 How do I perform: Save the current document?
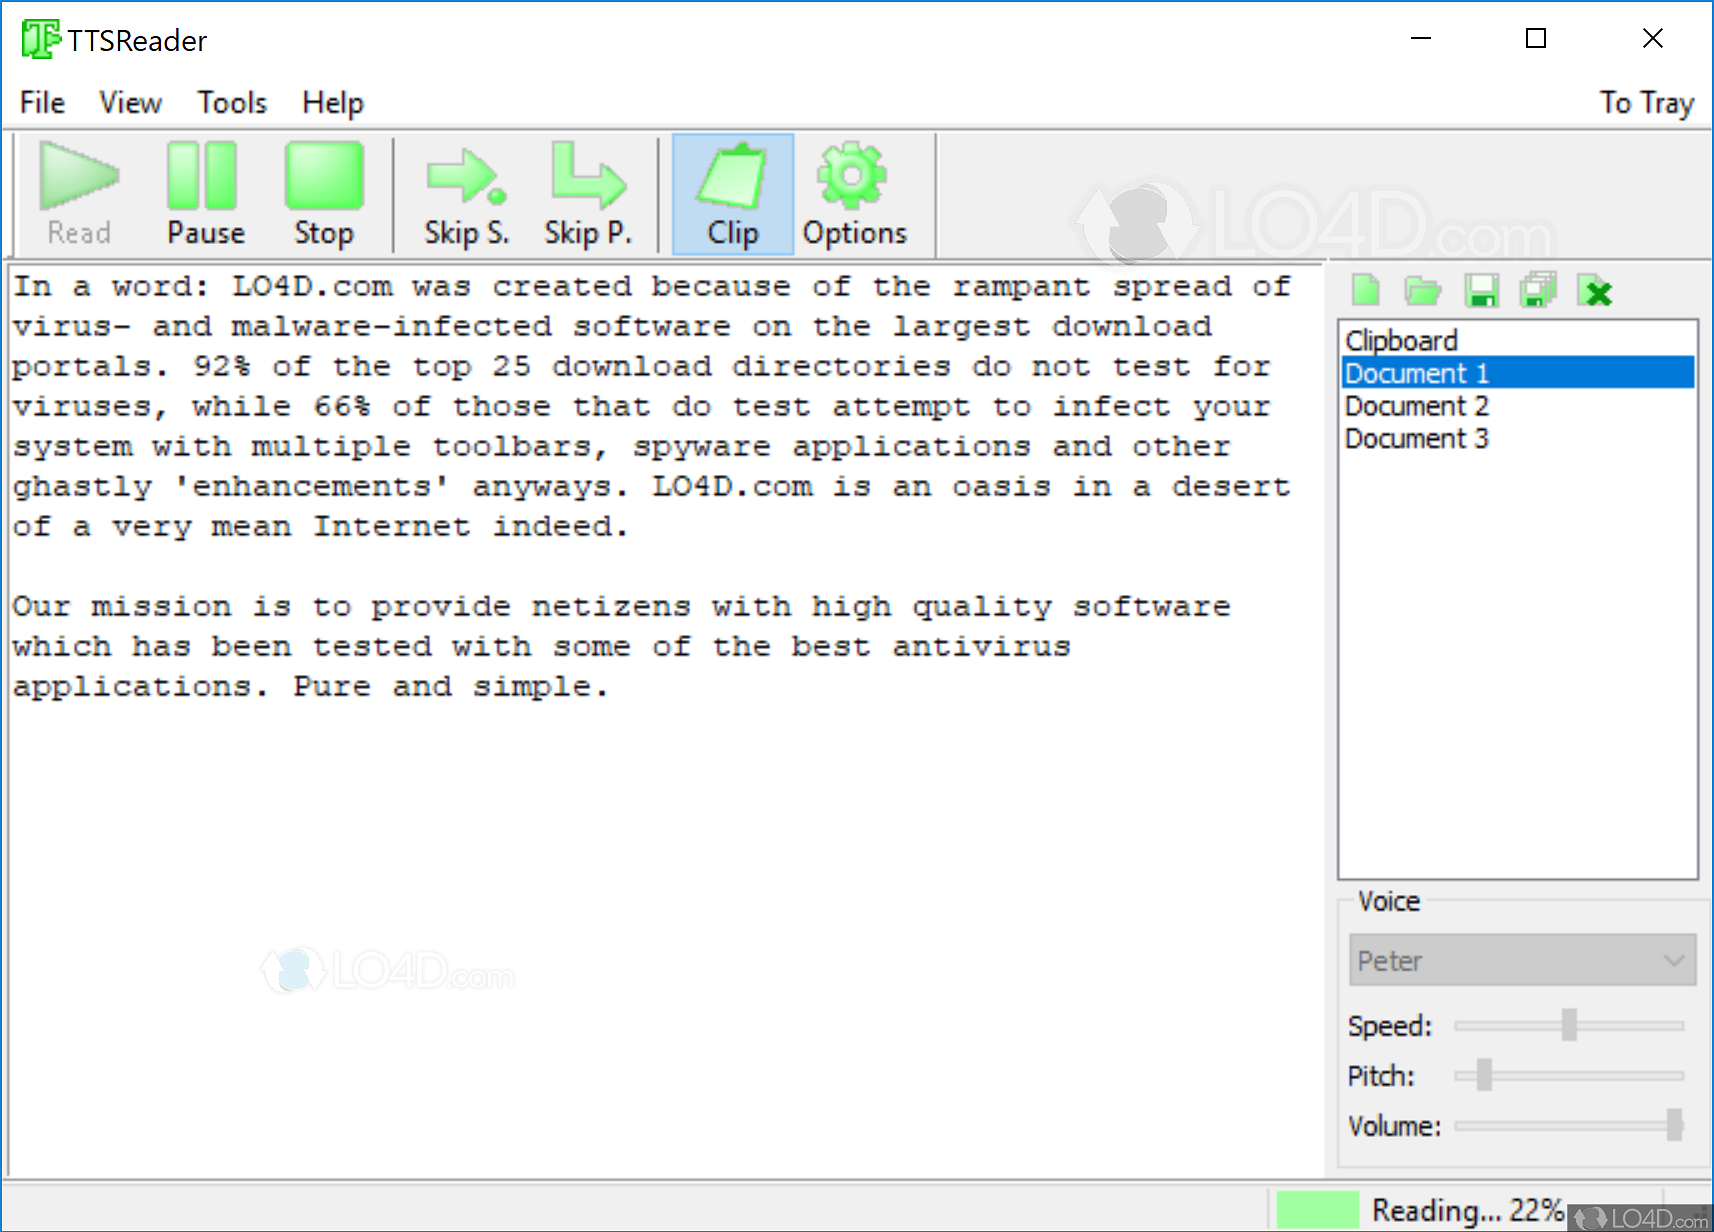1481,290
